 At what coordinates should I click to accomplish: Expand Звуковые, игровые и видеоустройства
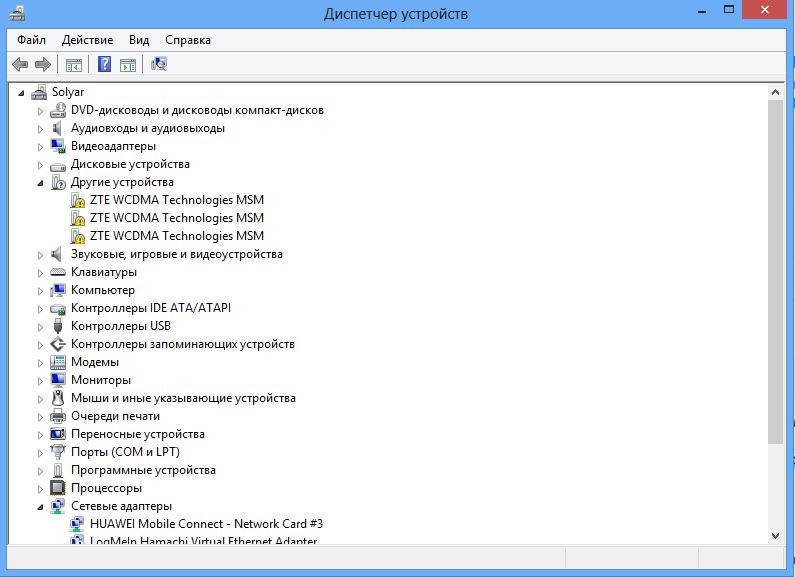(41, 255)
